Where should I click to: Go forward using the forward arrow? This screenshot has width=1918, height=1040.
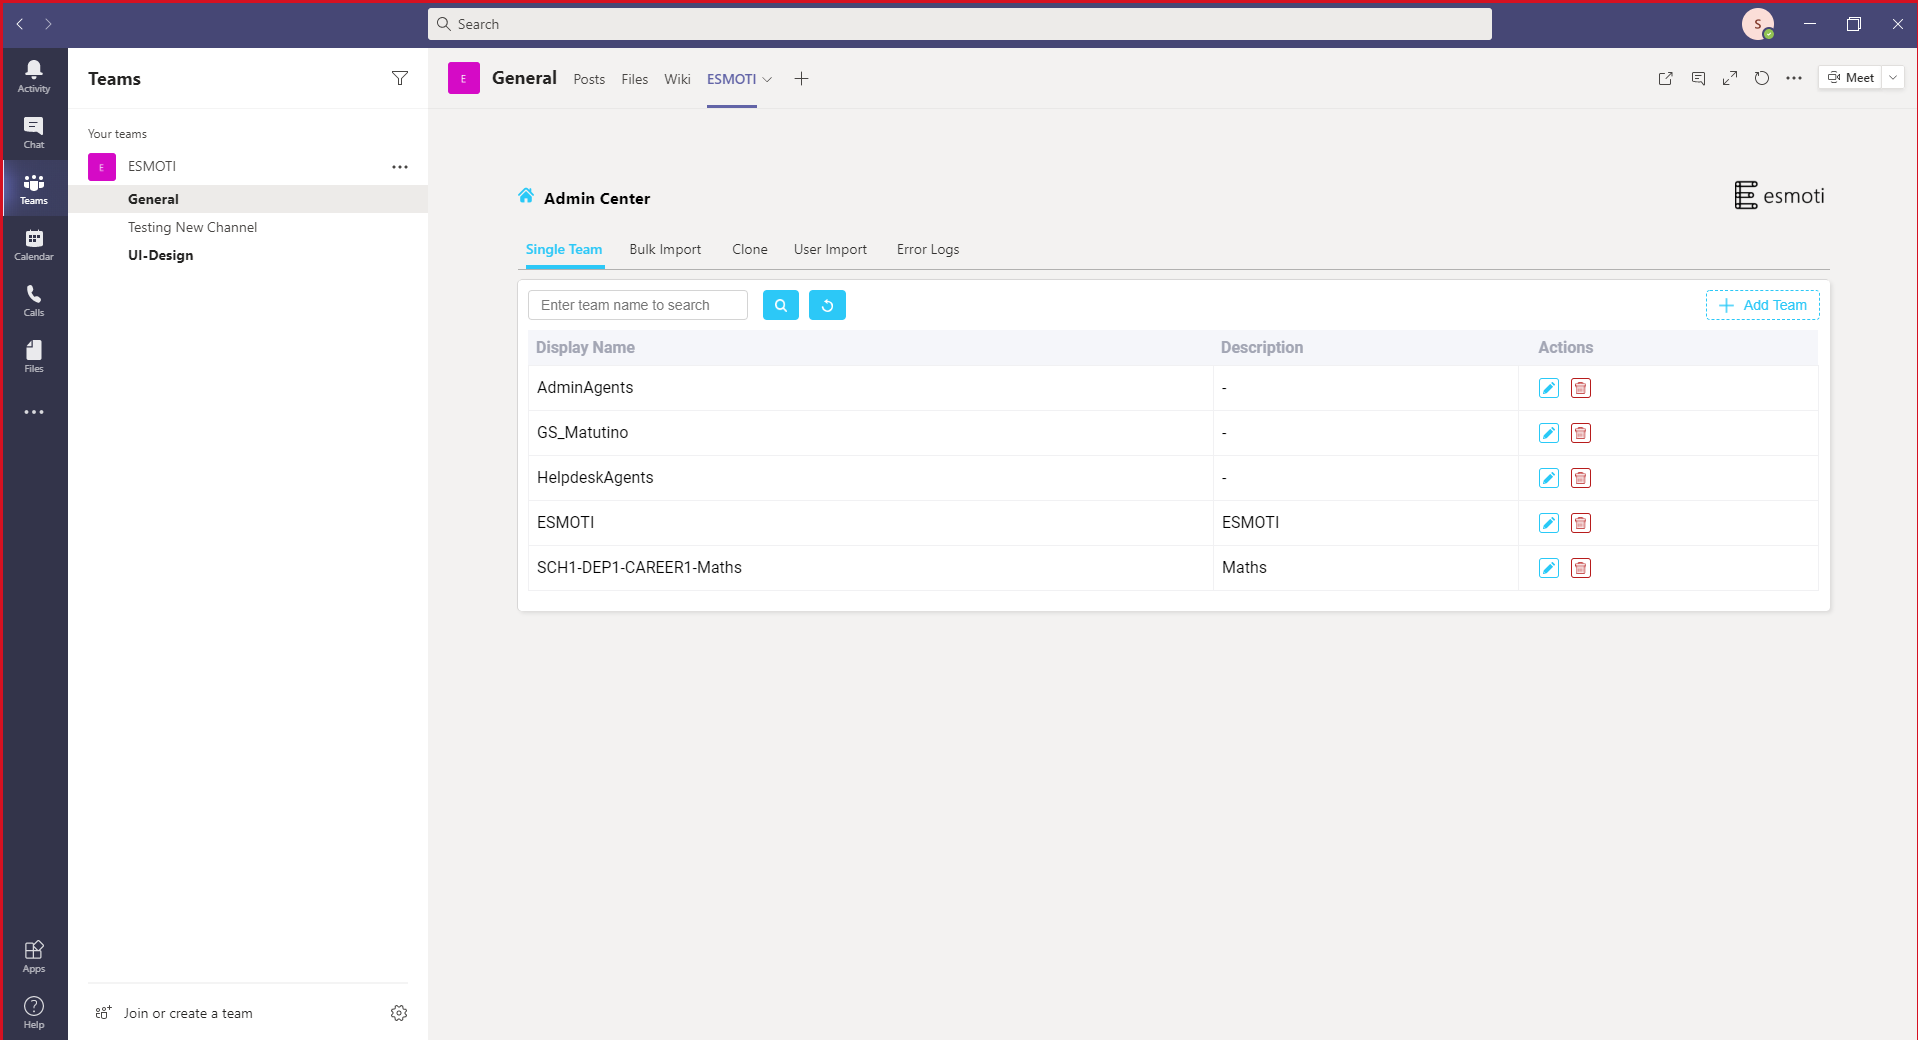(48, 24)
